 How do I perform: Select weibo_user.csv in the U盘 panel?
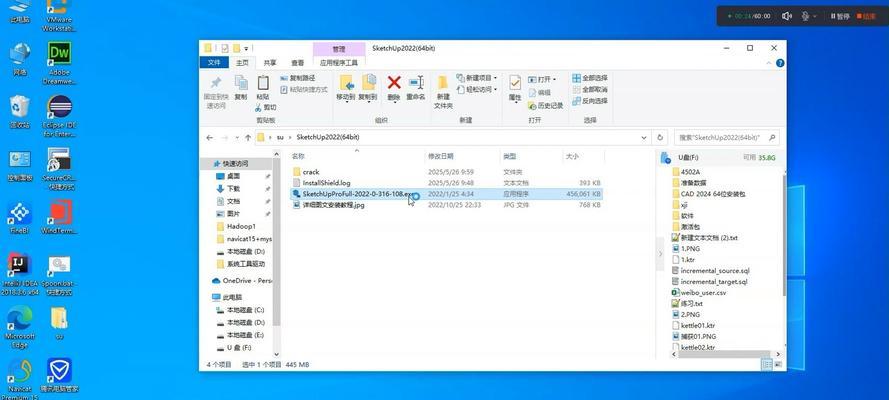698,292
